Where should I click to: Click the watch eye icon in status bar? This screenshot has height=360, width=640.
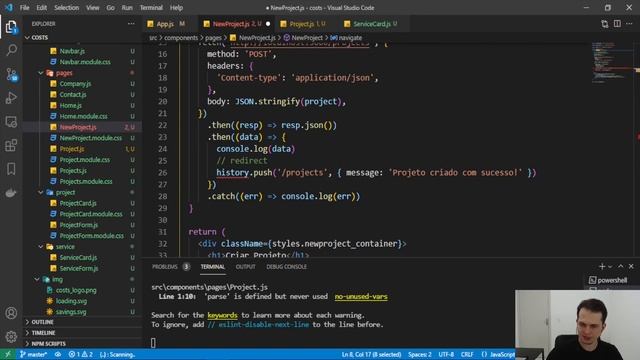(58, 354)
